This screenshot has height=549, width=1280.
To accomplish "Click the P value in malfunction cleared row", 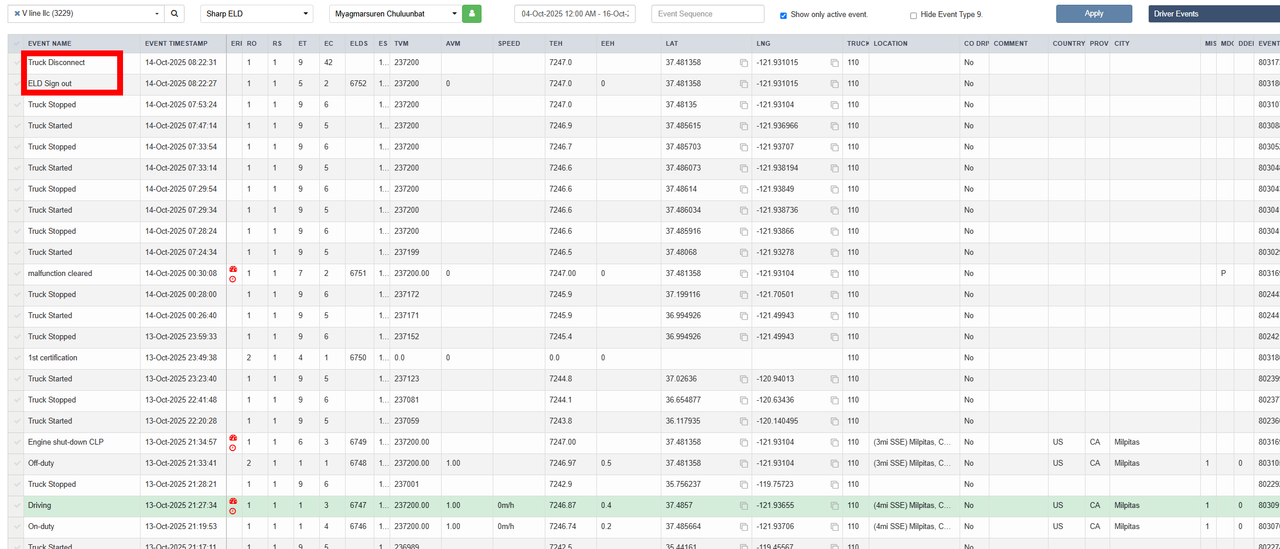I will click(1223, 273).
